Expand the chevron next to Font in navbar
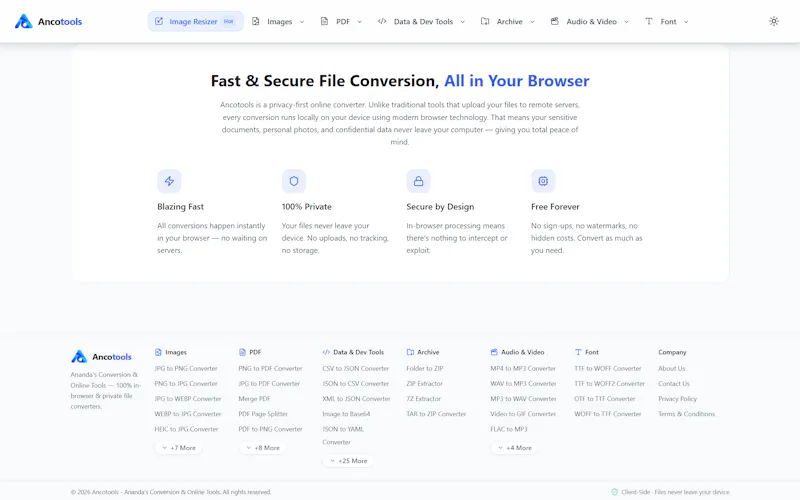 tap(686, 22)
